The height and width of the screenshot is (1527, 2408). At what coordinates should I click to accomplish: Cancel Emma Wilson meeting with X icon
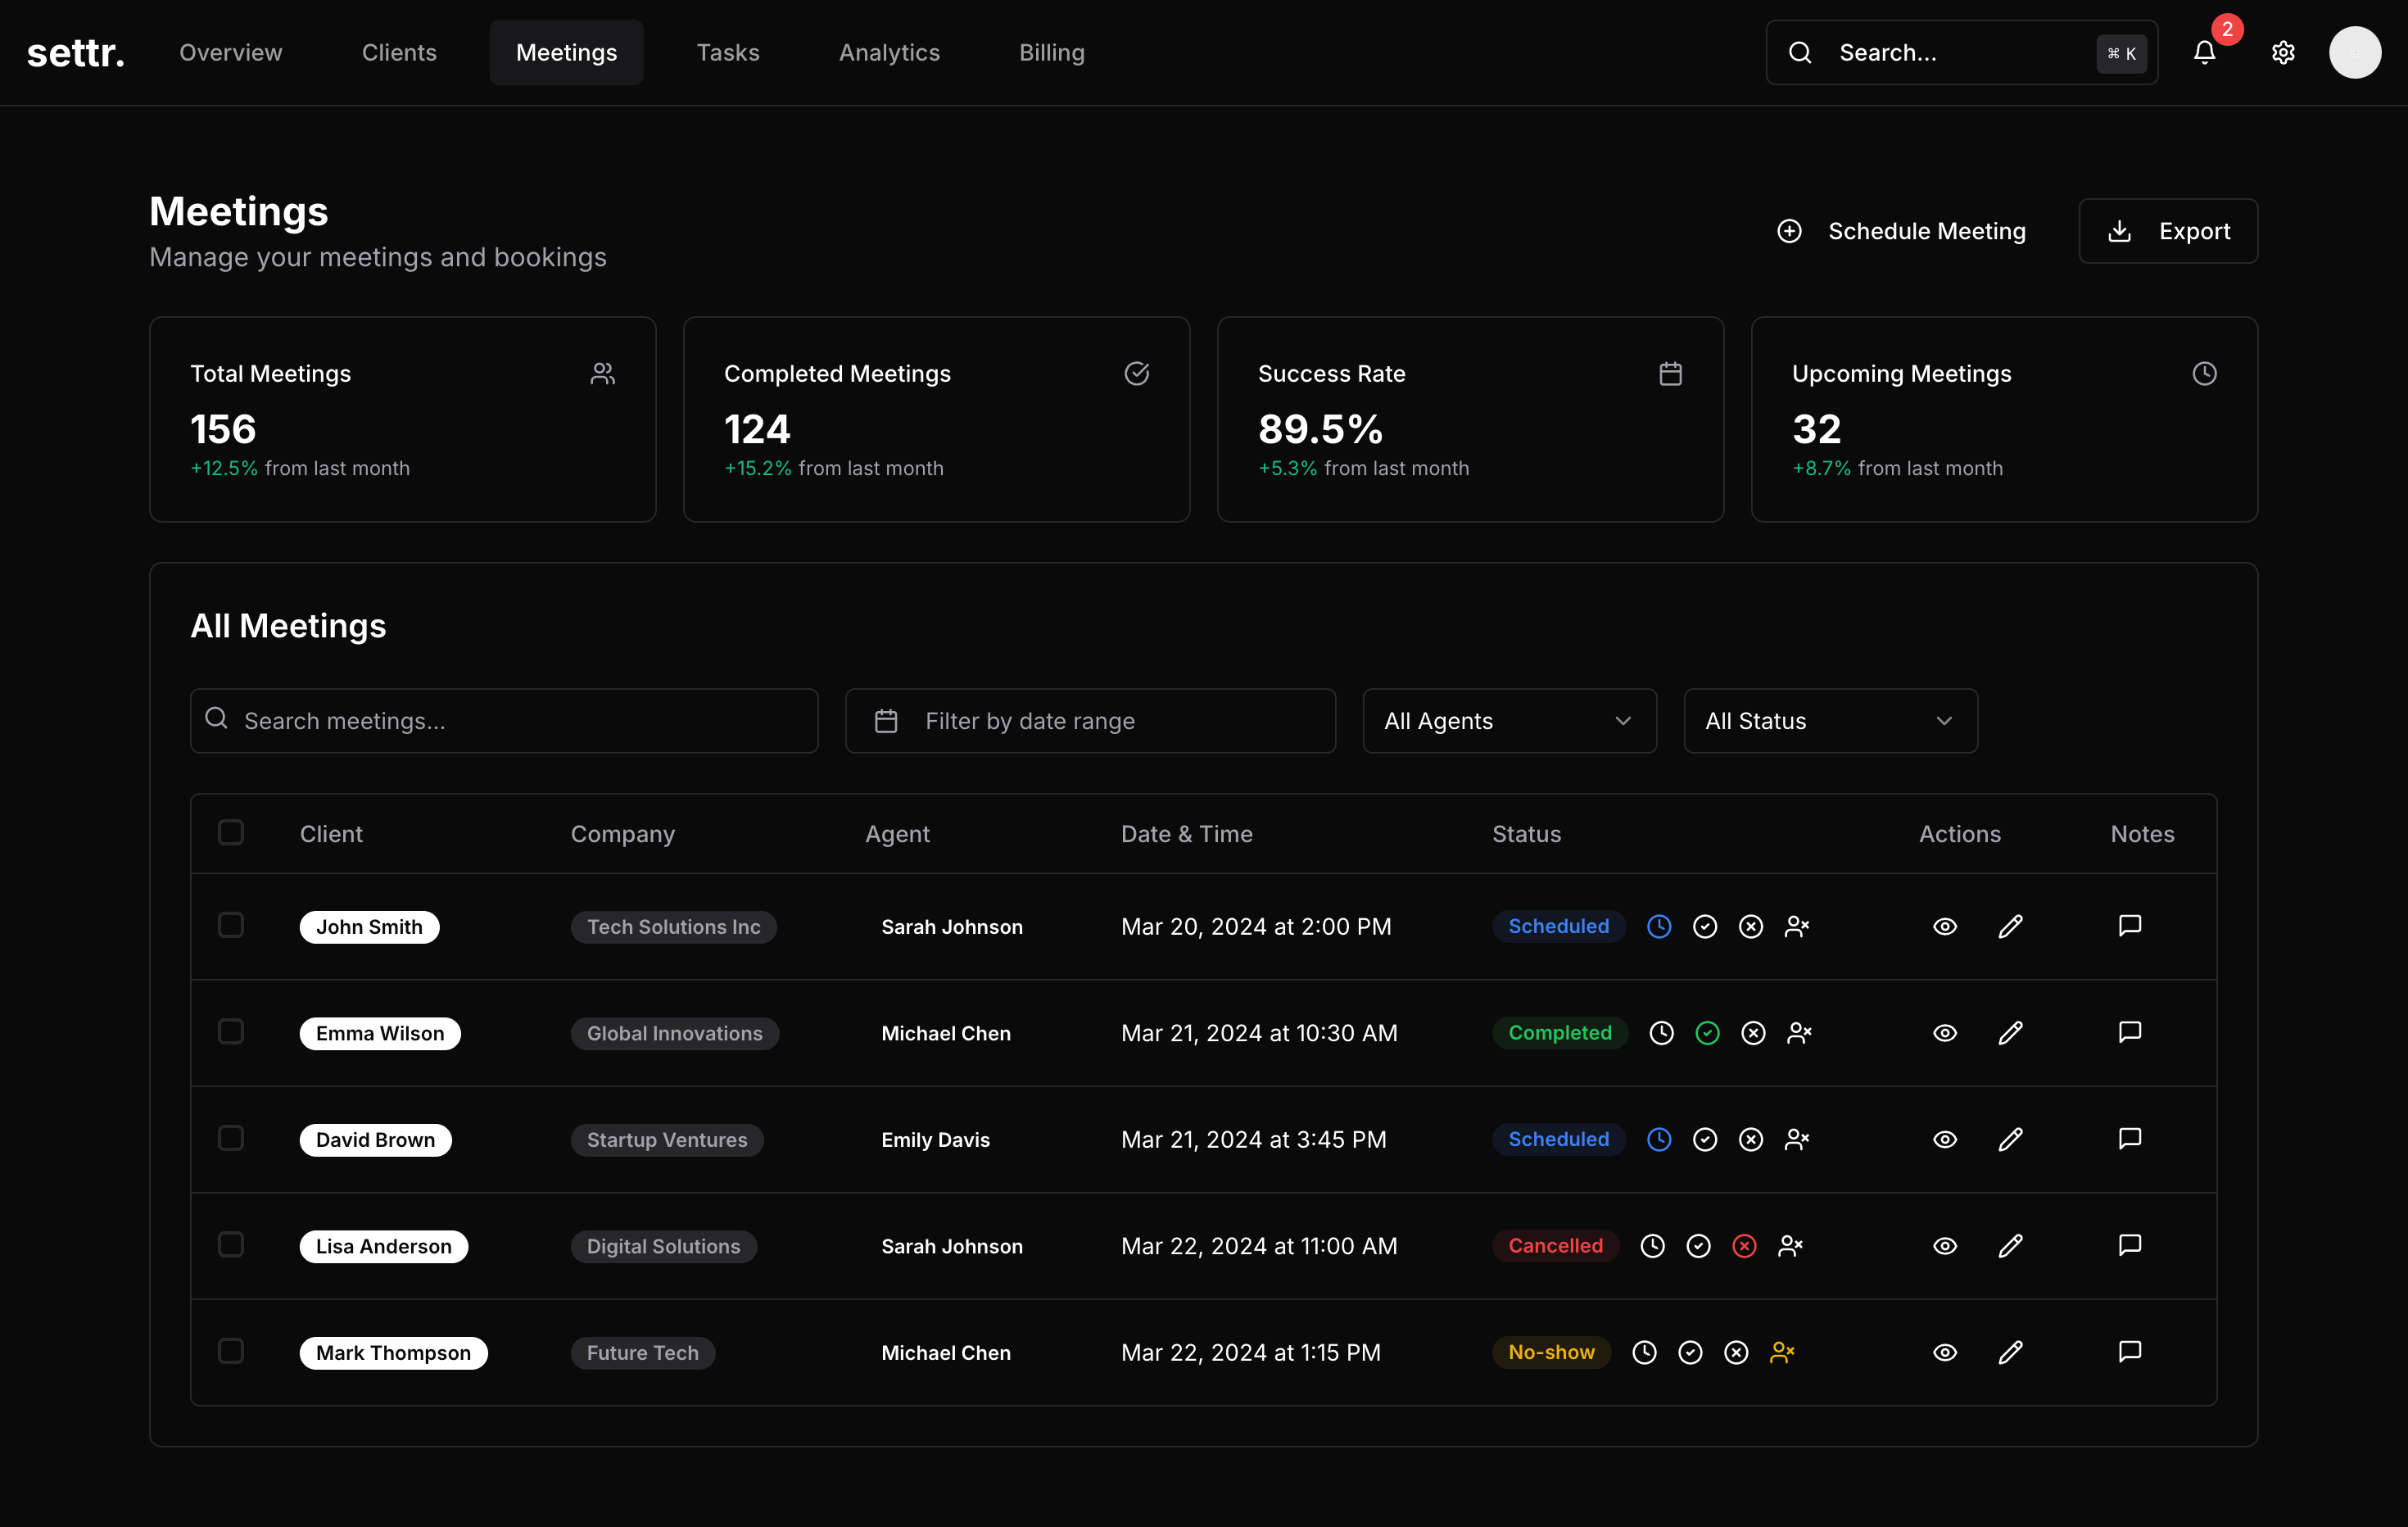tap(1754, 1033)
